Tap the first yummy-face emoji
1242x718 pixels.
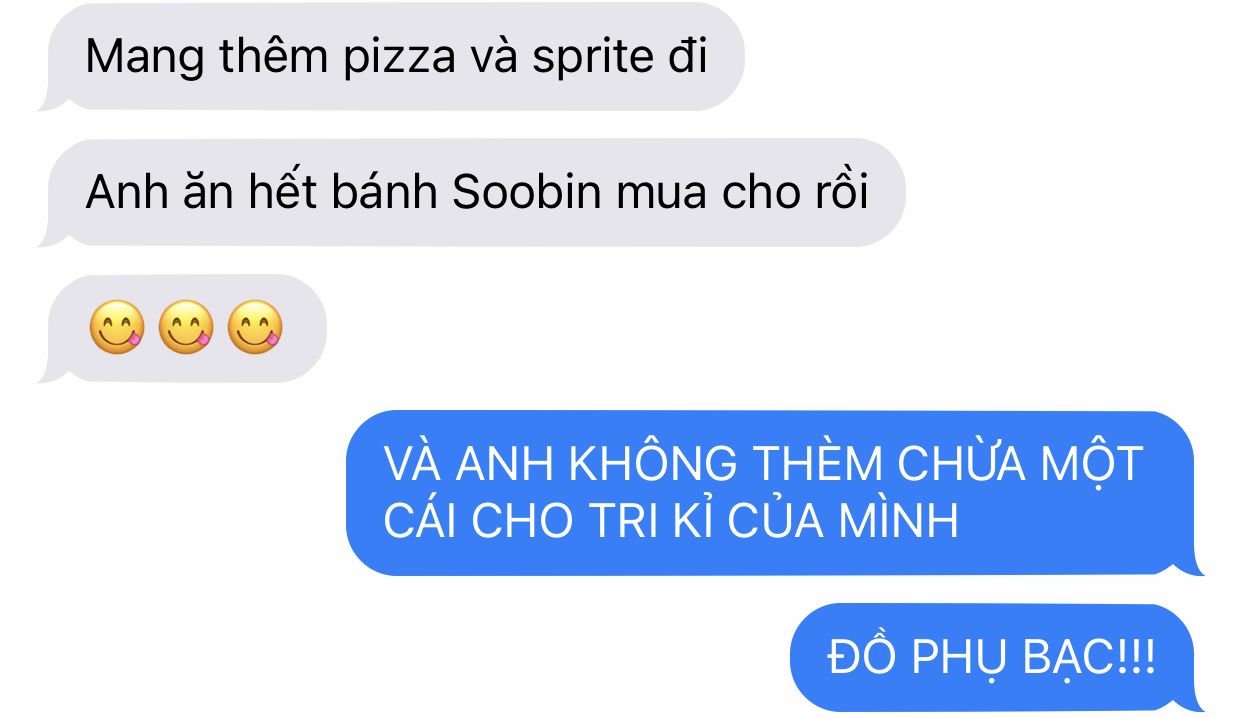(117, 329)
